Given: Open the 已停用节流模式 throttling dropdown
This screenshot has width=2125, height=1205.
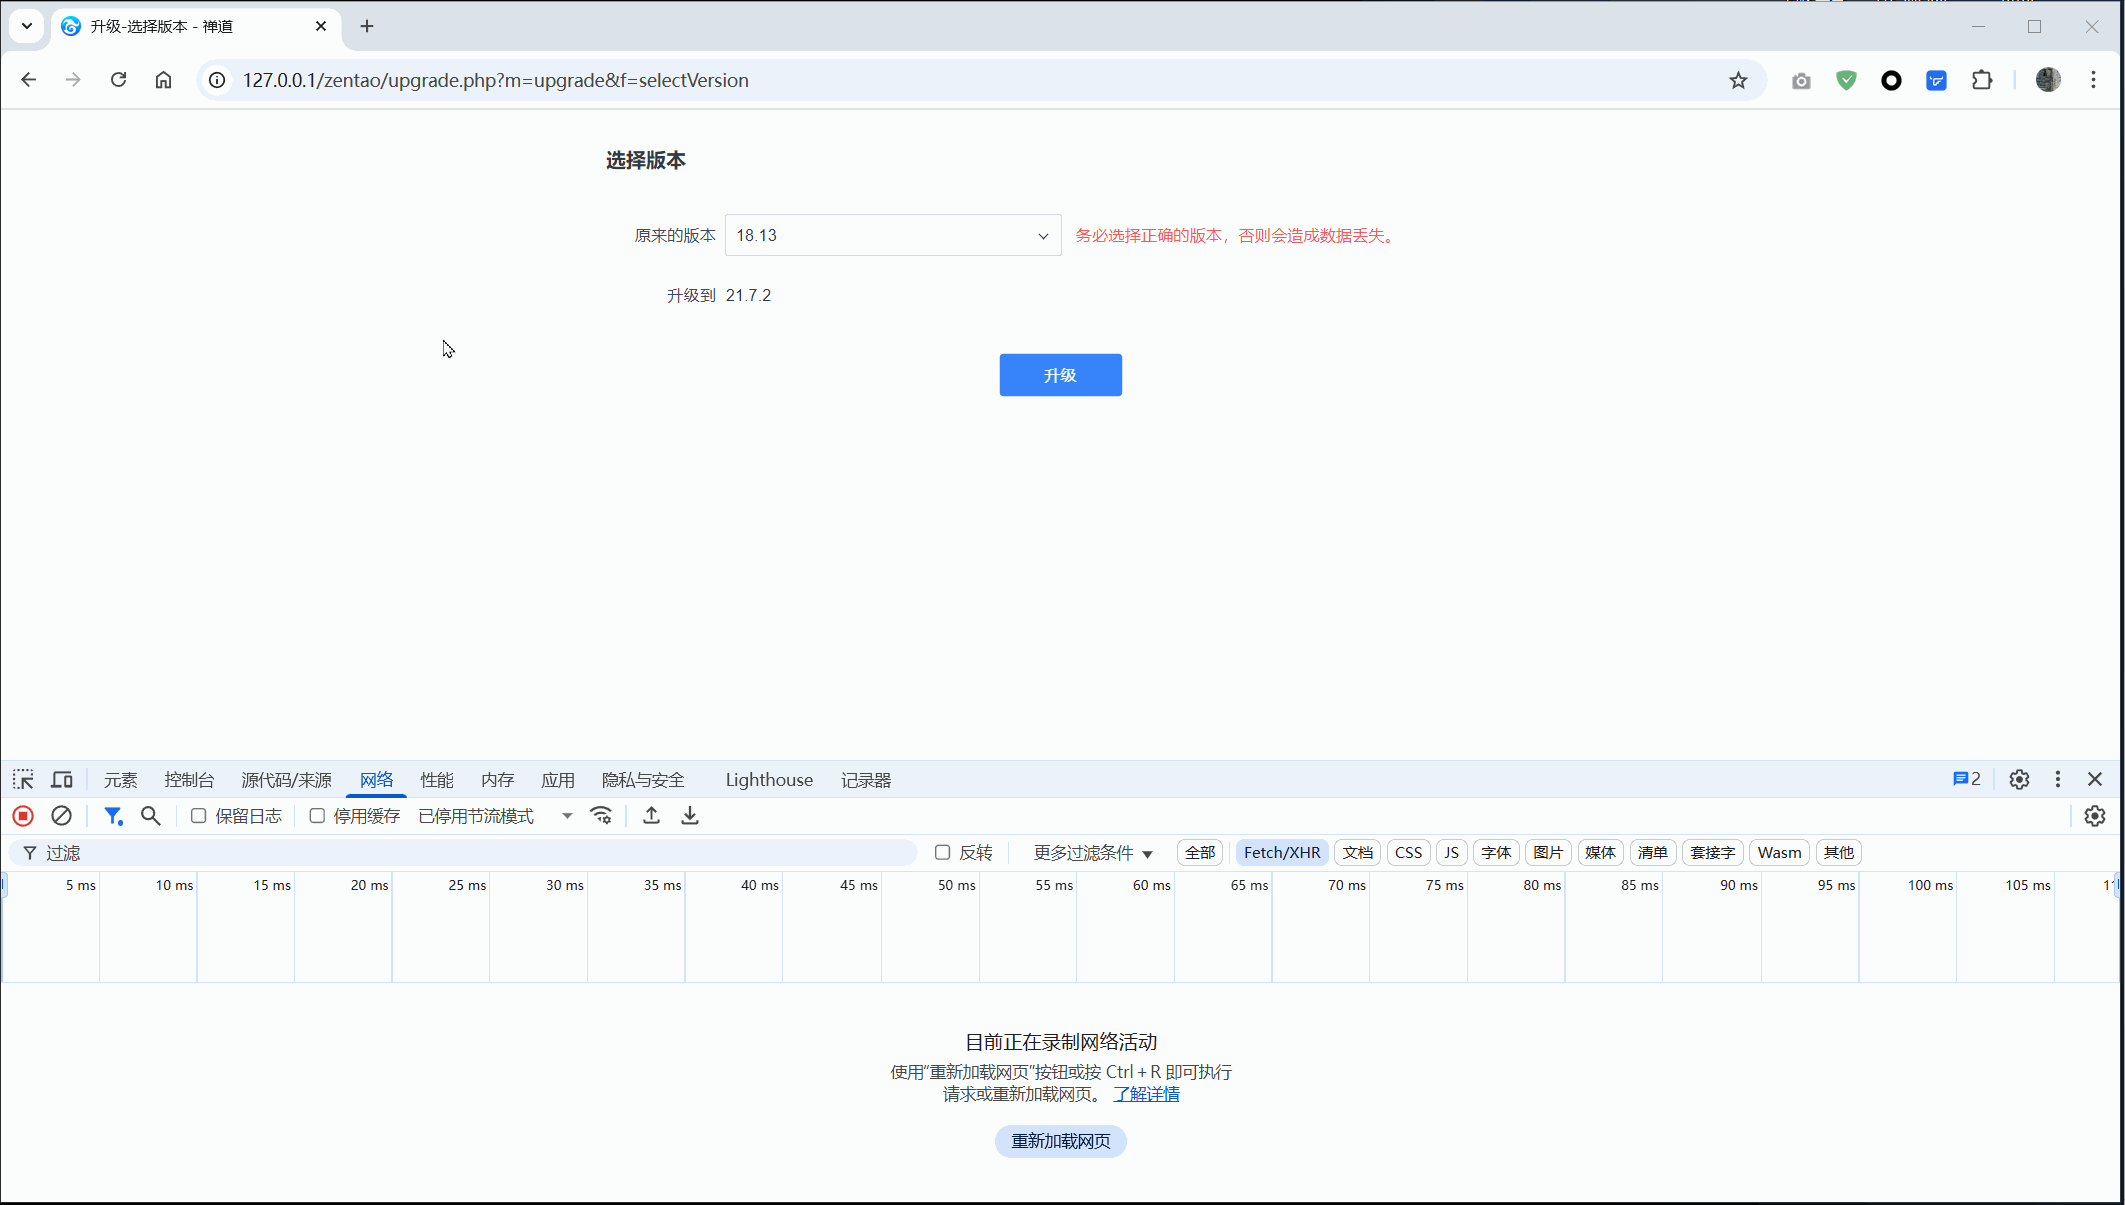Looking at the screenshot, I should (495, 816).
